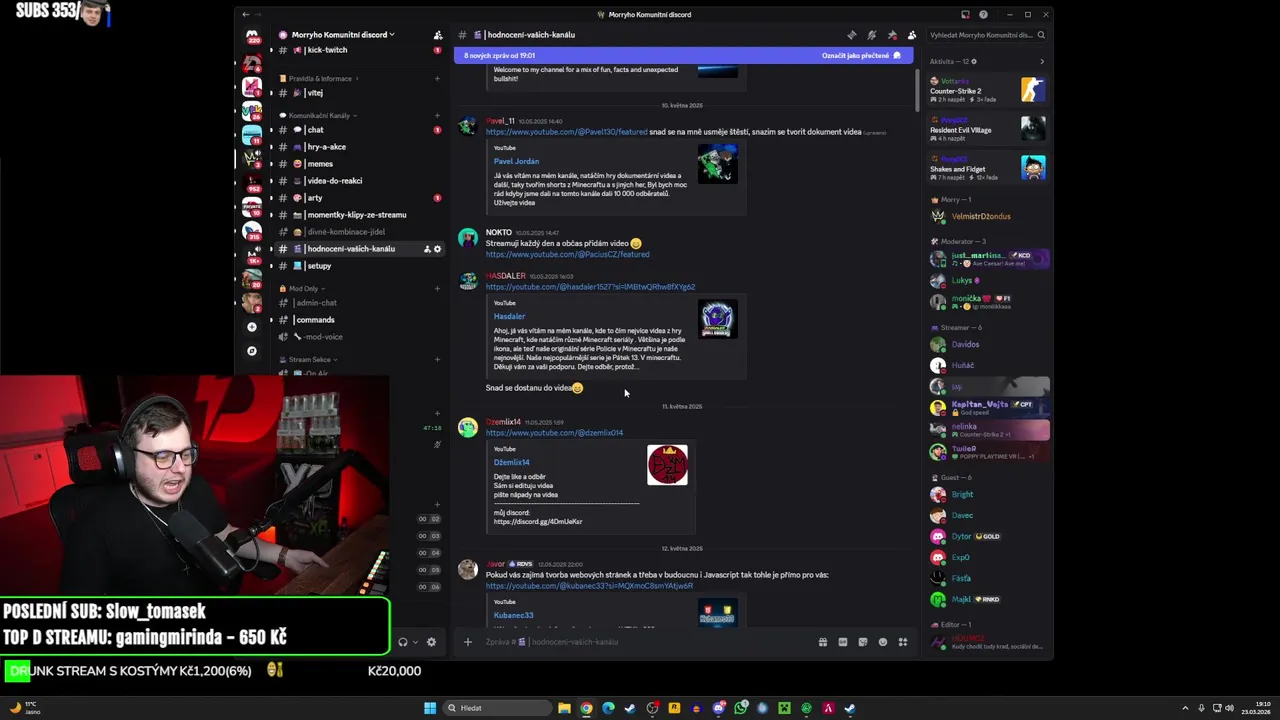Screen dimensions: 1280x720
Task: Click Hasdaler embed channel thumbnail
Action: tap(717, 319)
